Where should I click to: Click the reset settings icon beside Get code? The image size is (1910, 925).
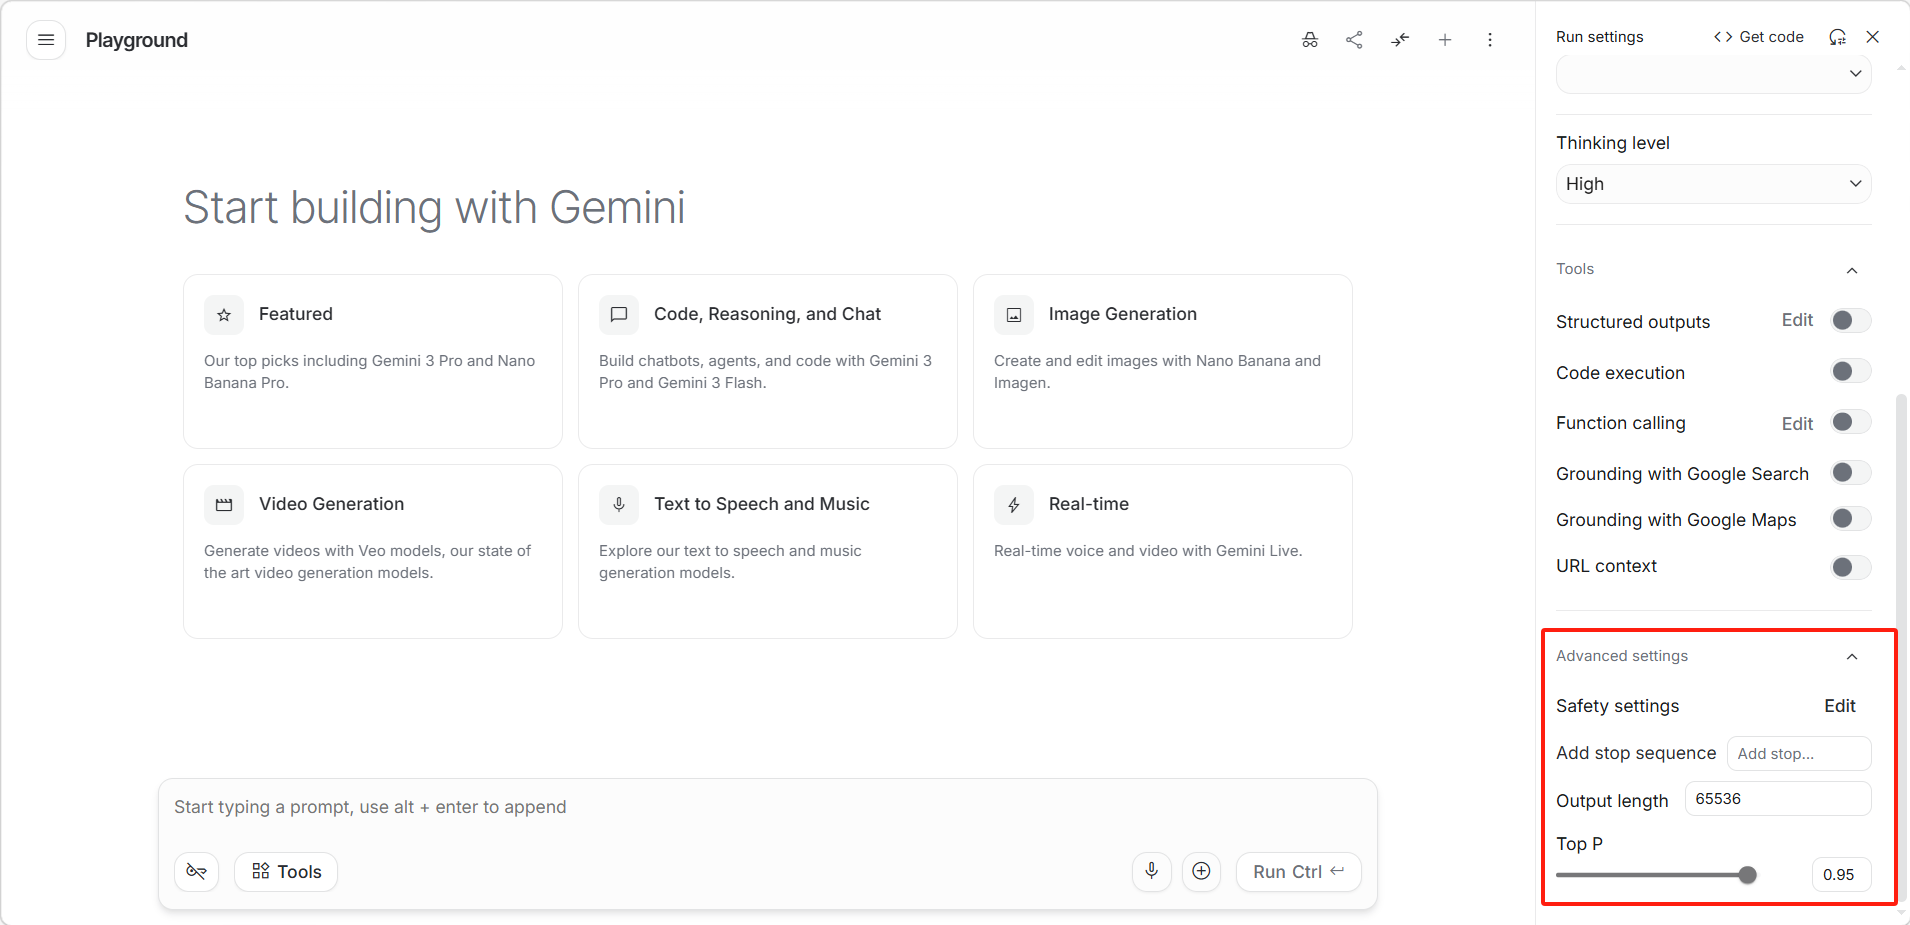1838,37
